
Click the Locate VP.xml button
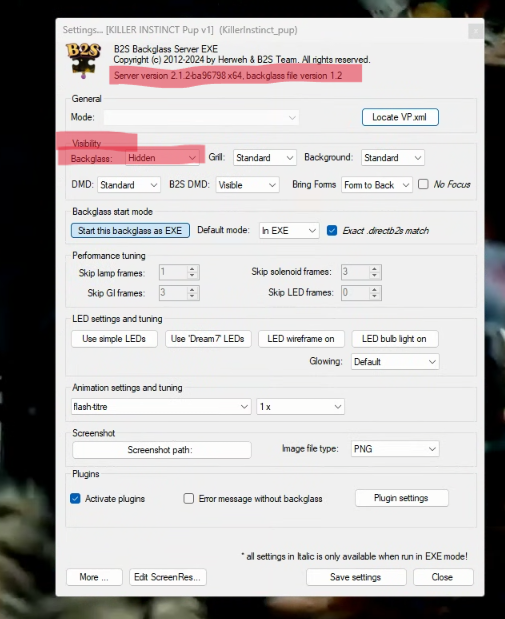[x=400, y=117]
